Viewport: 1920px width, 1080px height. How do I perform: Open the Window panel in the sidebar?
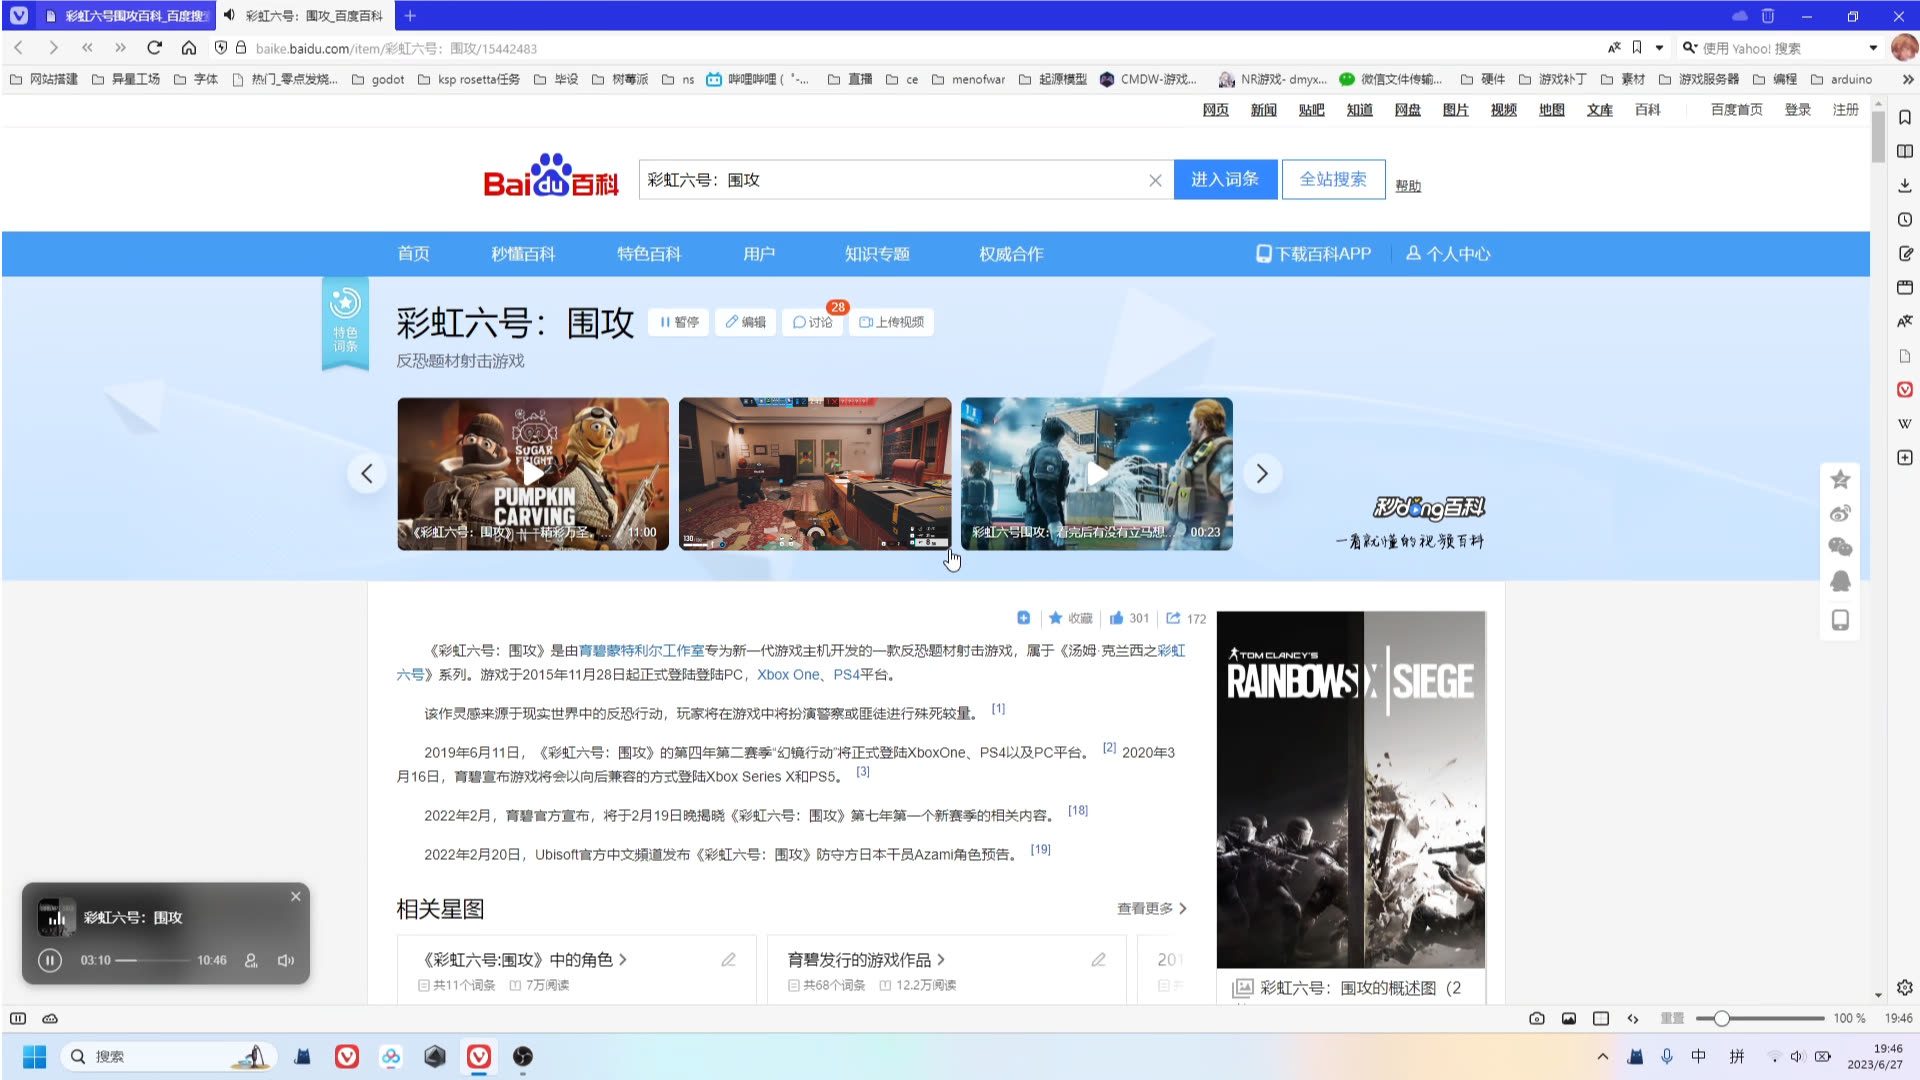point(1905,287)
